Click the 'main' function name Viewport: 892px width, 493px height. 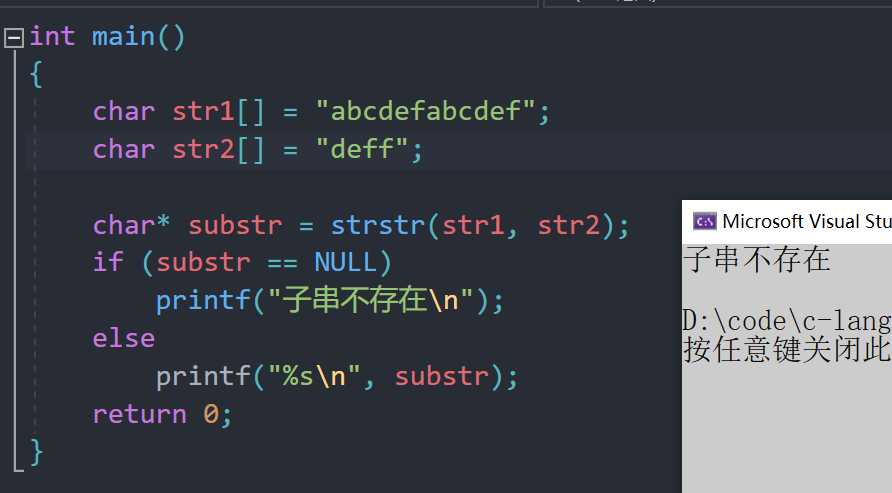click(123, 36)
